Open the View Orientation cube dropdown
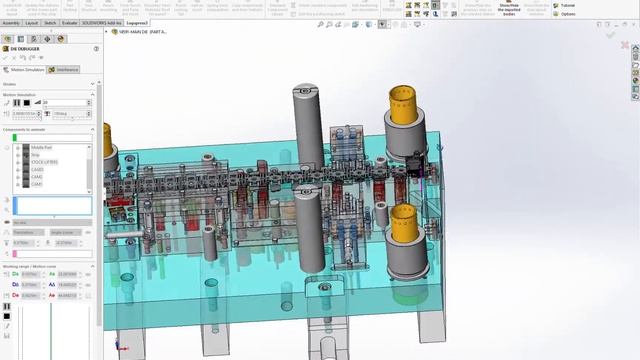 pyautogui.click(x=356, y=24)
